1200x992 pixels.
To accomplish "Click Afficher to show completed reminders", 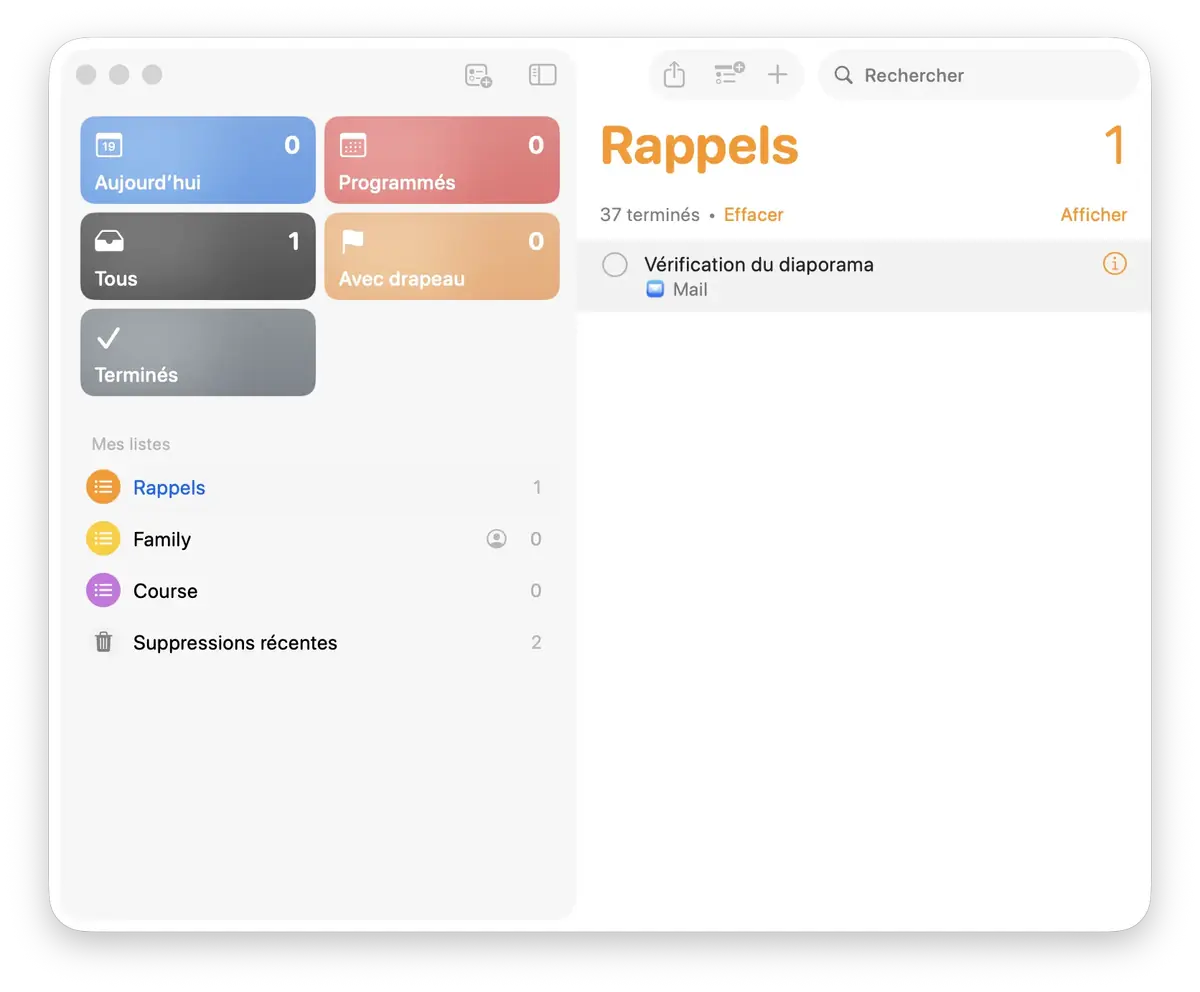I will click(1093, 215).
